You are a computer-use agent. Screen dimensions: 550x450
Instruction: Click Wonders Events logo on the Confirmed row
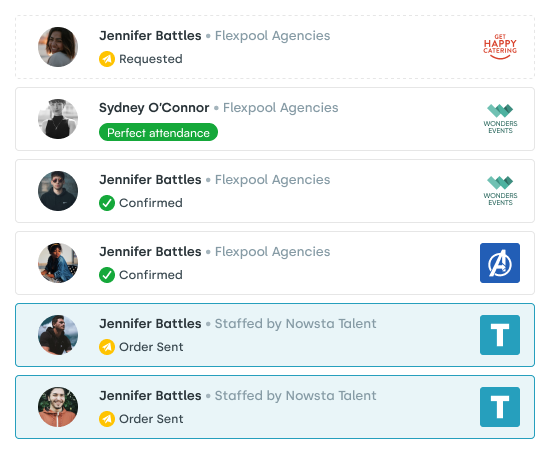click(x=500, y=191)
